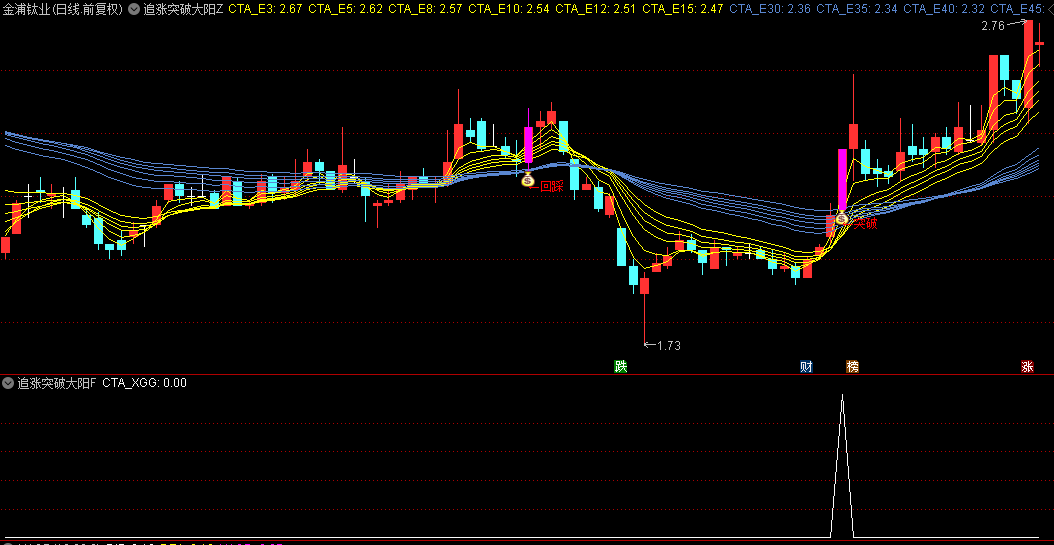1054x545 pixels.
Task: Click the 追涨突破大阳Z indicator name
Action: pyautogui.click(x=183, y=9)
